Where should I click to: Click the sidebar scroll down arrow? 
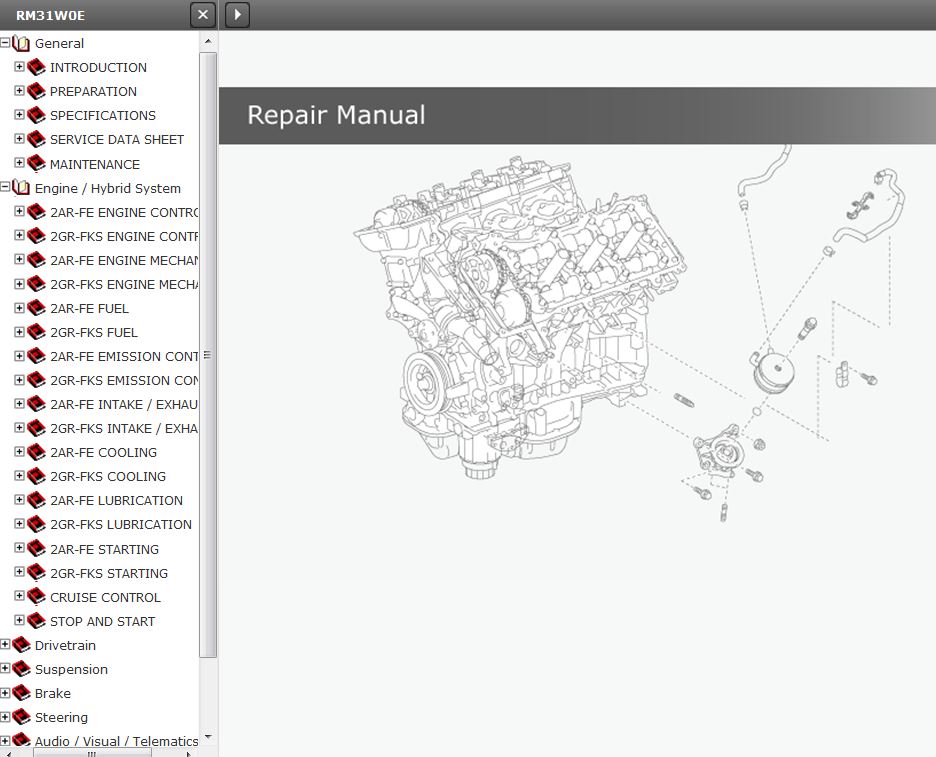point(208,738)
